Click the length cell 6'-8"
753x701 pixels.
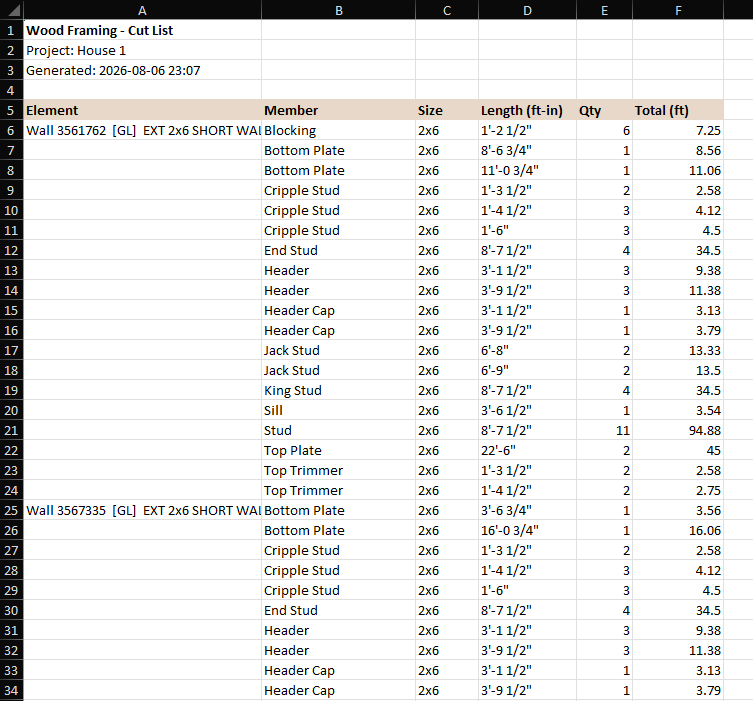[527, 350]
